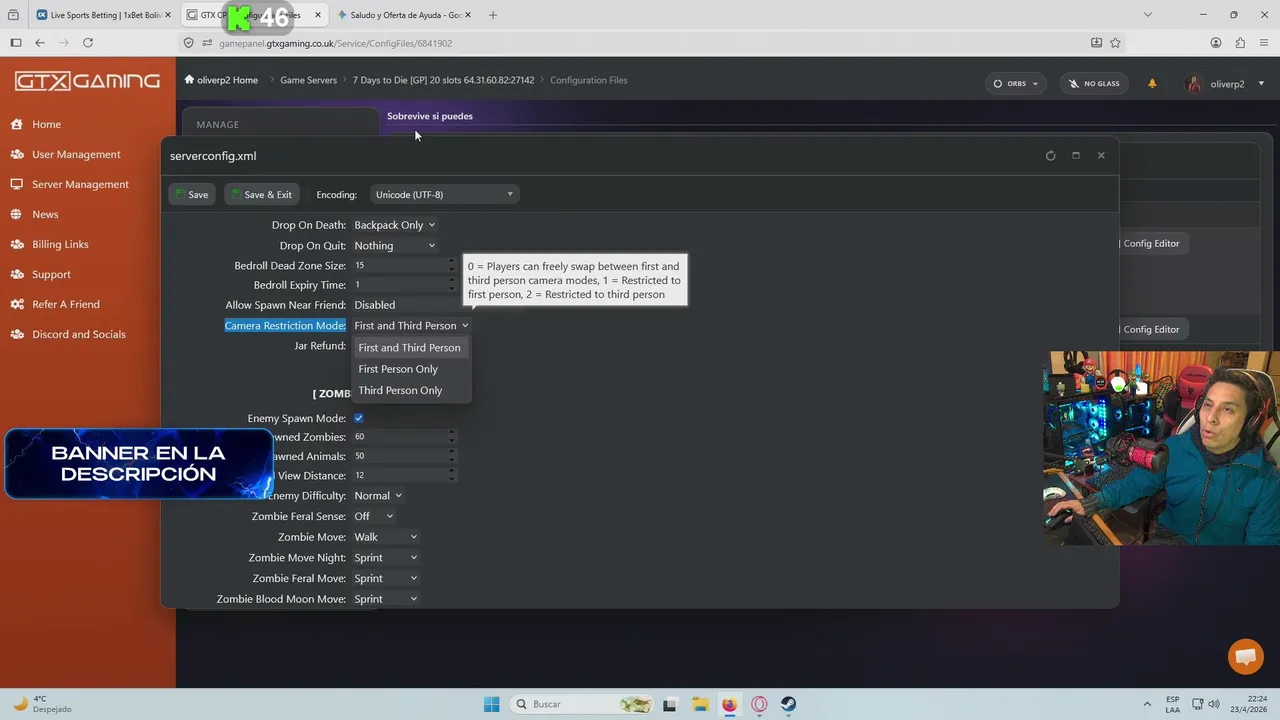Open oliverp2 Home breadcrumb link
Screen dimensions: 1280x720
point(221,80)
